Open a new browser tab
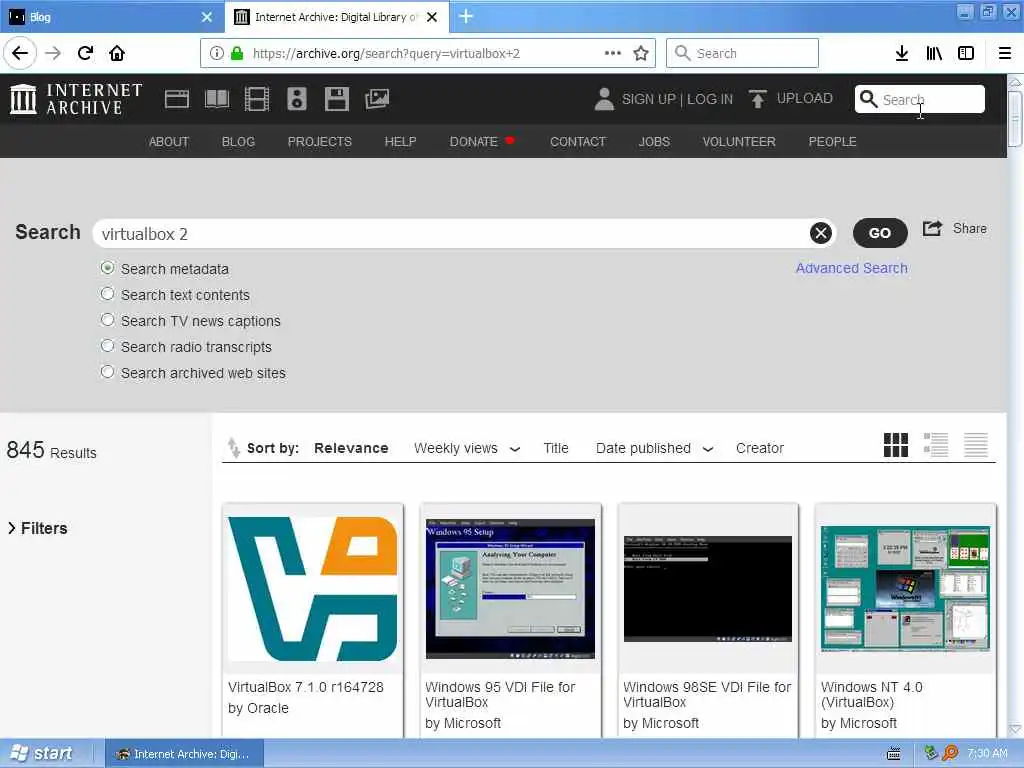1024x768 pixels. pyautogui.click(x=466, y=16)
